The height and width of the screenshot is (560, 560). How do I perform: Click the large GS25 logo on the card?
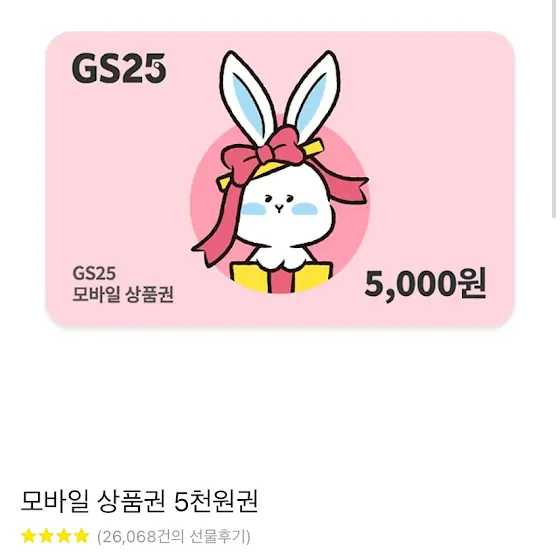coord(119,68)
